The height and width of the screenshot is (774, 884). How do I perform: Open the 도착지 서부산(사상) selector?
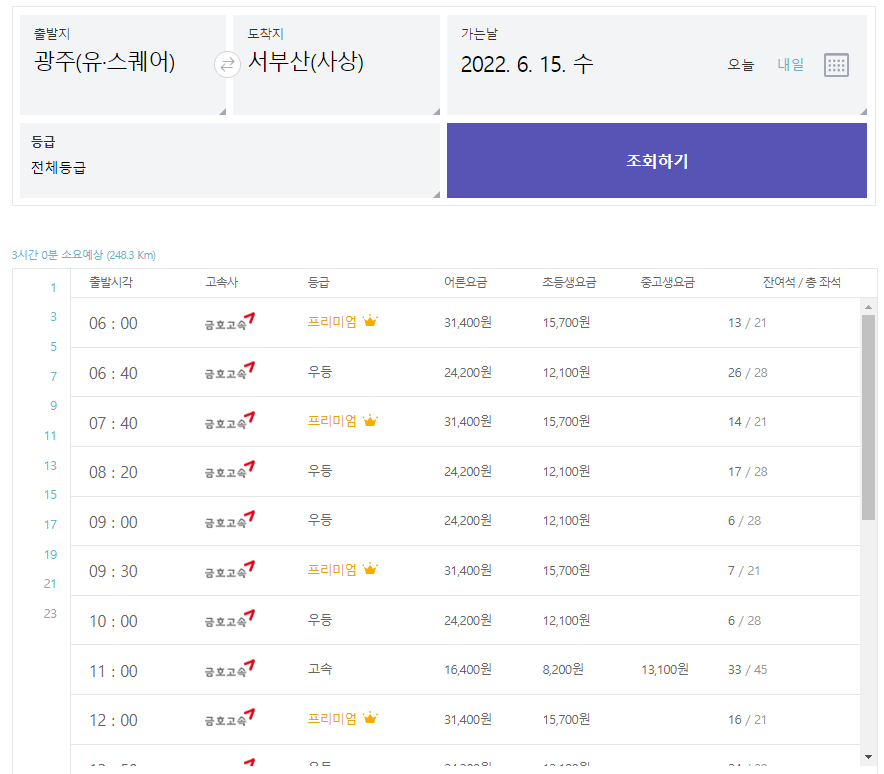pos(337,65)
